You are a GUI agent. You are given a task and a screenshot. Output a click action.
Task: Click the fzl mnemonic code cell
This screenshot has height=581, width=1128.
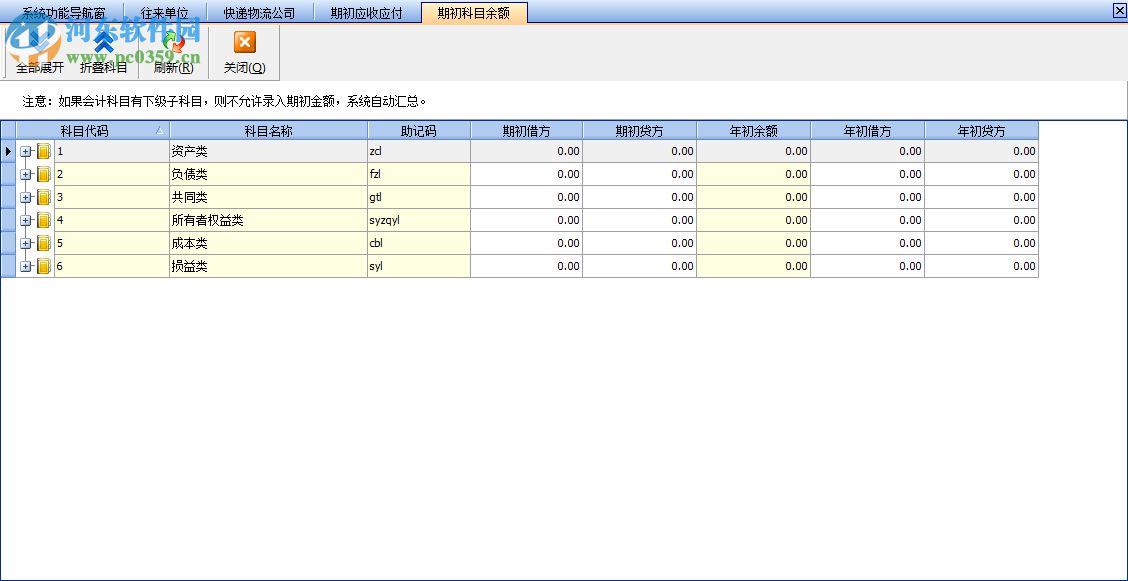[419, 175]
